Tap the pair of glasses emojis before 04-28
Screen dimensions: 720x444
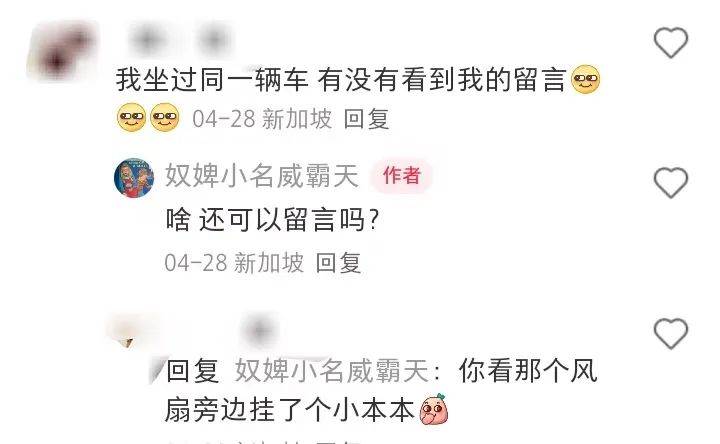pyautogui.click(x=148, y=118)
